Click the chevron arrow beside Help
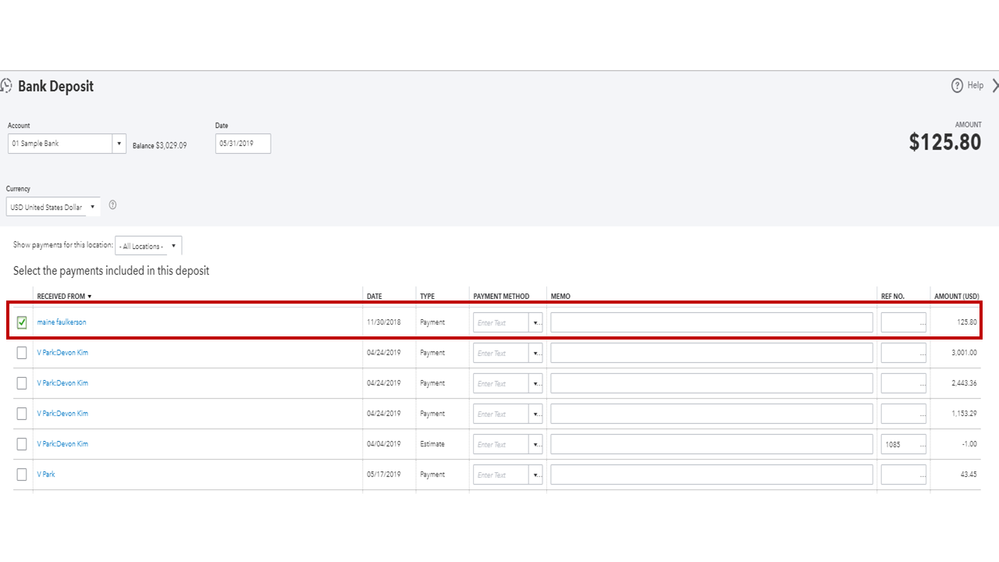Screen dimensions: 999x562 [x=994, y=86]
